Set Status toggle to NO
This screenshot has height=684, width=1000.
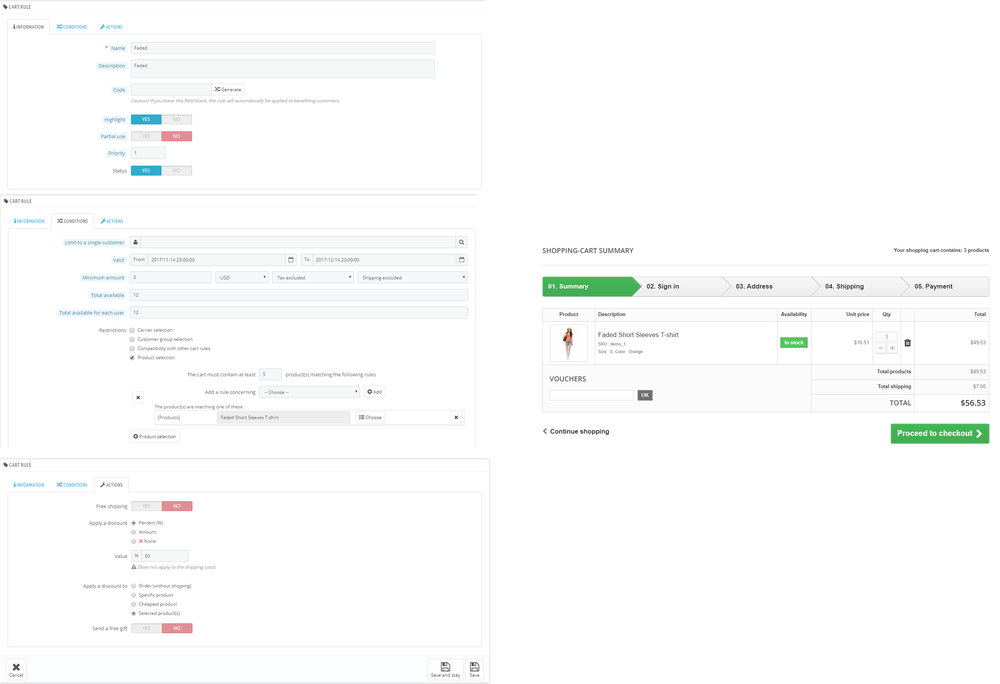(177, 170)
